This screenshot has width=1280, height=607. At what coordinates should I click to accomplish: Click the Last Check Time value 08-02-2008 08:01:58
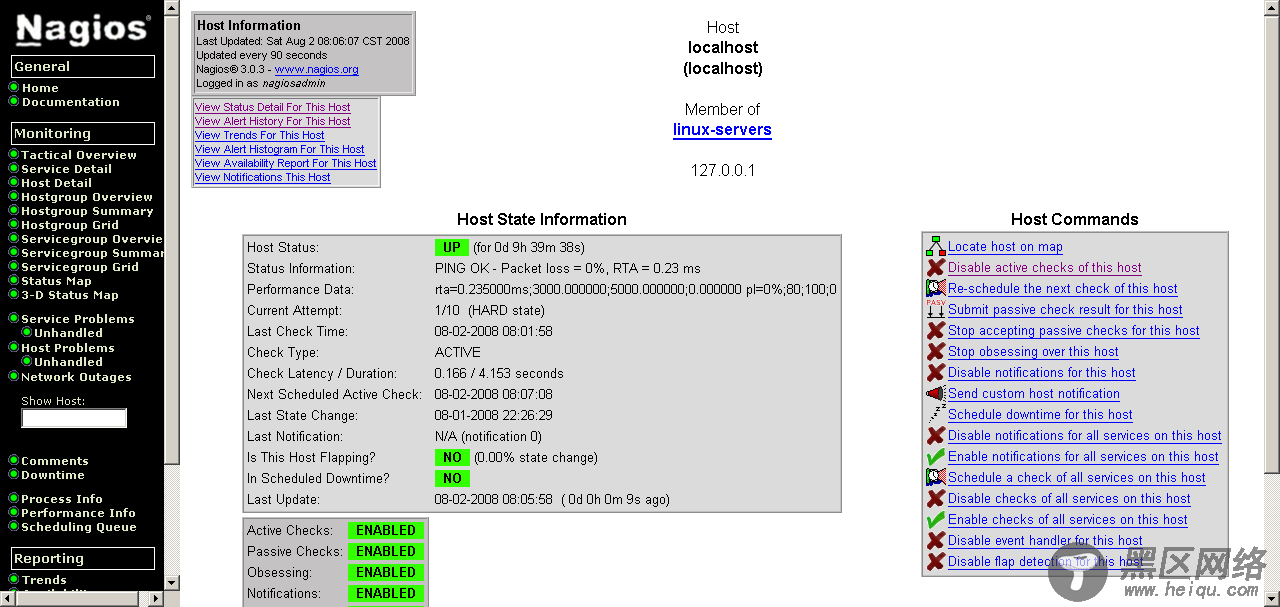click(x=494, y=331)
